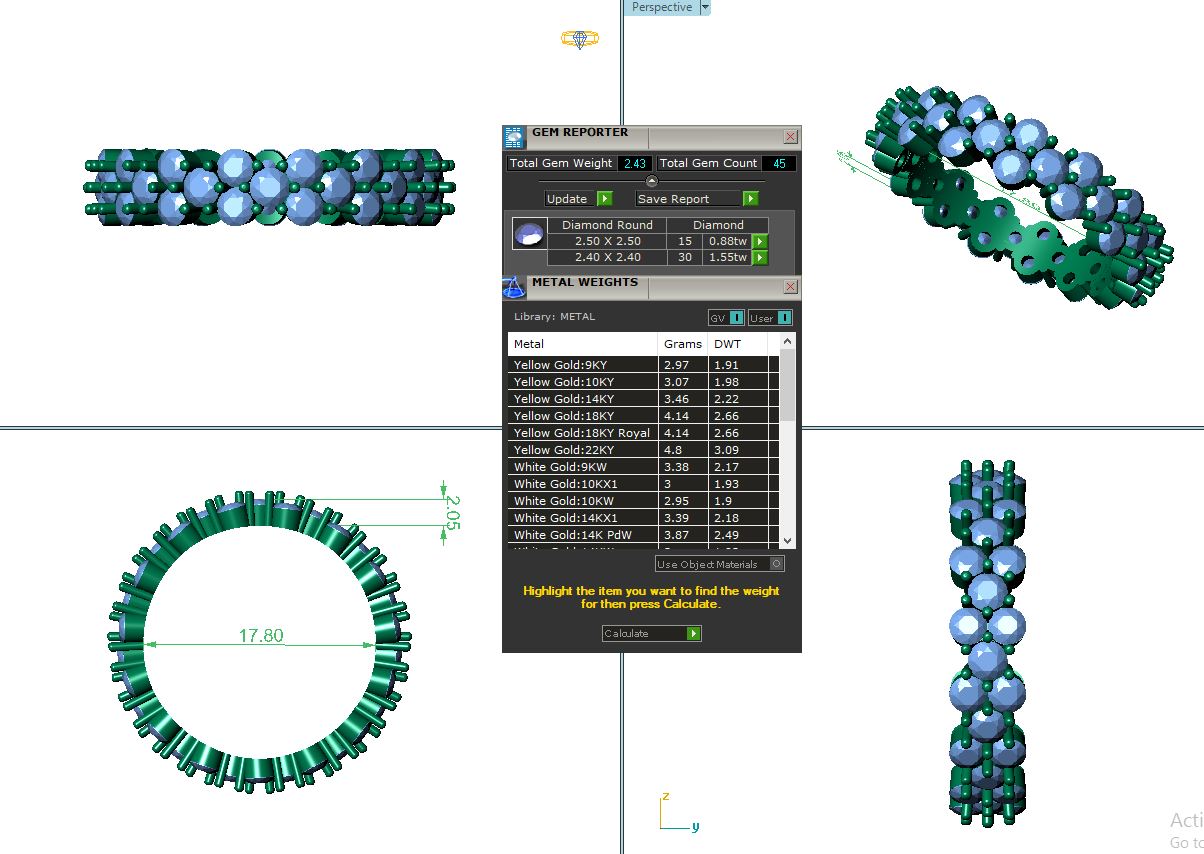This screenshot has width=1204, height=854.
Task: Click the 3.87 grams cell for 14K PdW
Action: coord(683,535)
